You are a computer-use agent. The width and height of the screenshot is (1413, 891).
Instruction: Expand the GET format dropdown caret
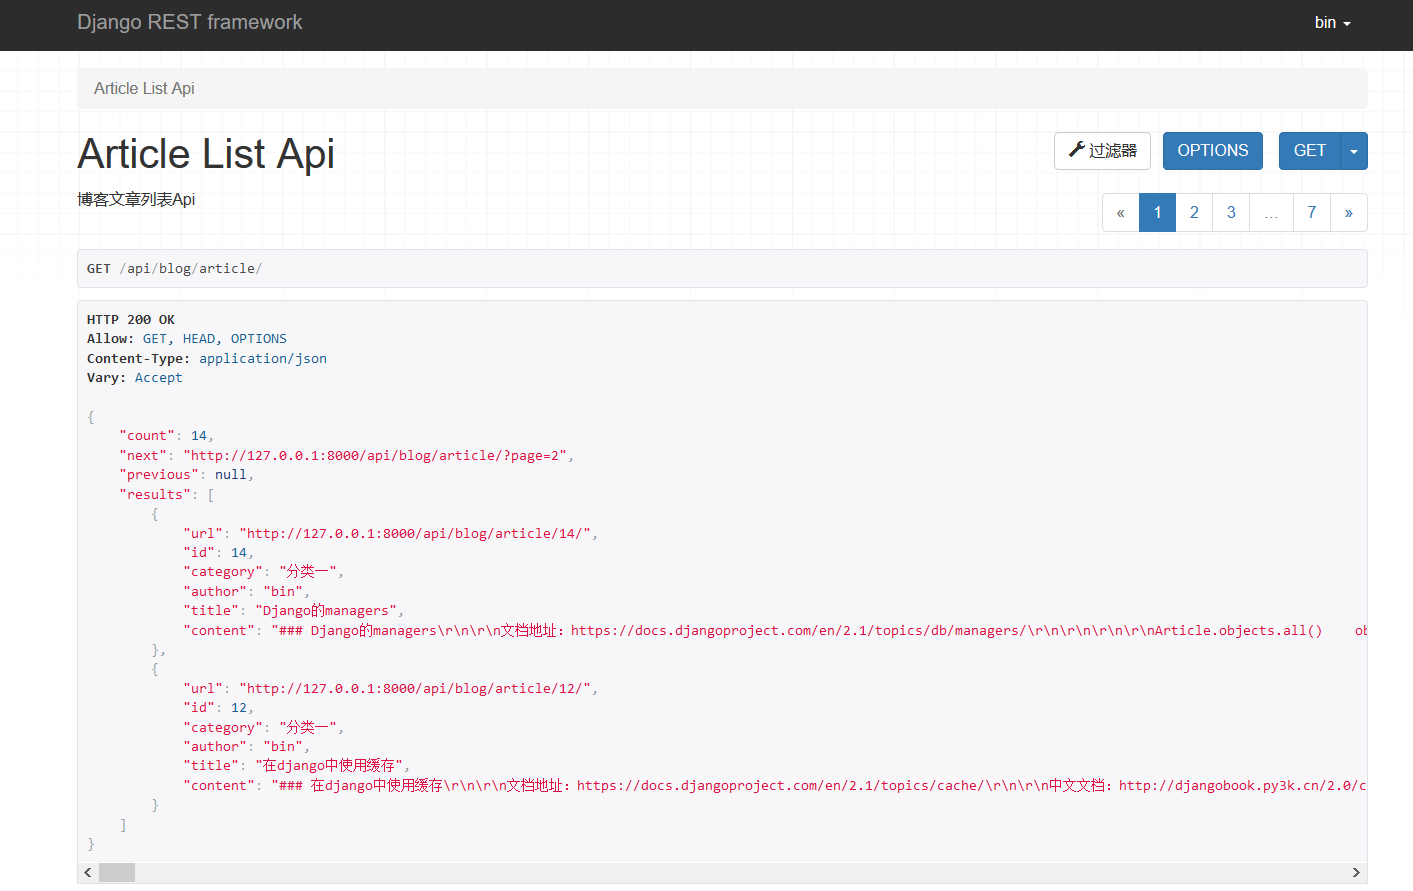1354,151
